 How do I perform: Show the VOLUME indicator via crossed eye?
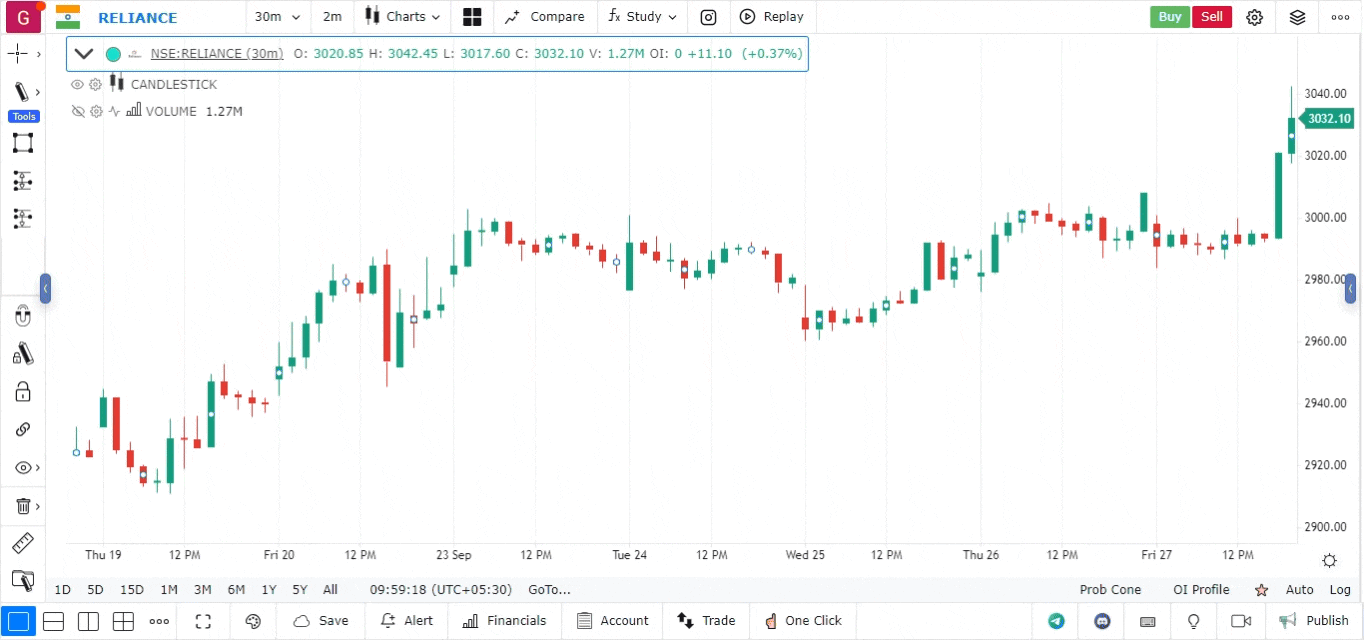tap(77, 112)
